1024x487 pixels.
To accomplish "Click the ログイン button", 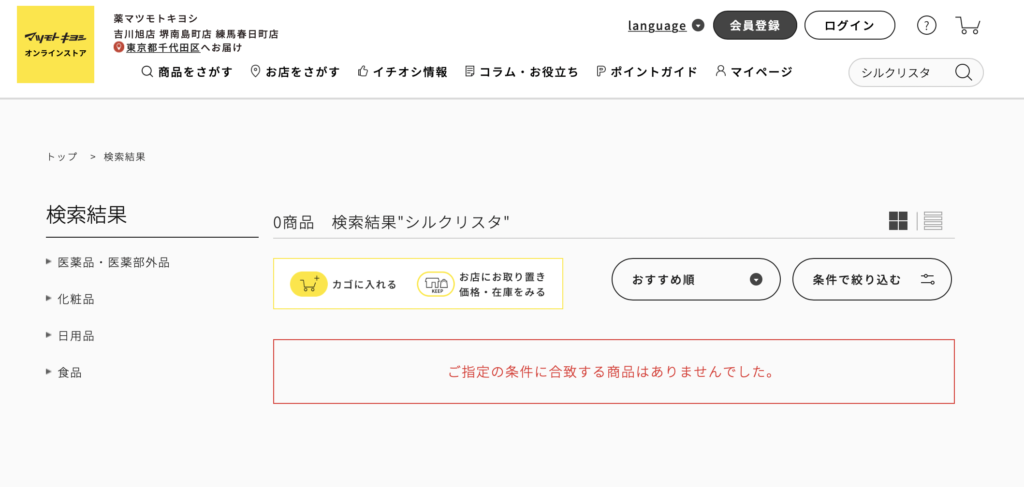I will pyautogui.click(x=850, y=25).
